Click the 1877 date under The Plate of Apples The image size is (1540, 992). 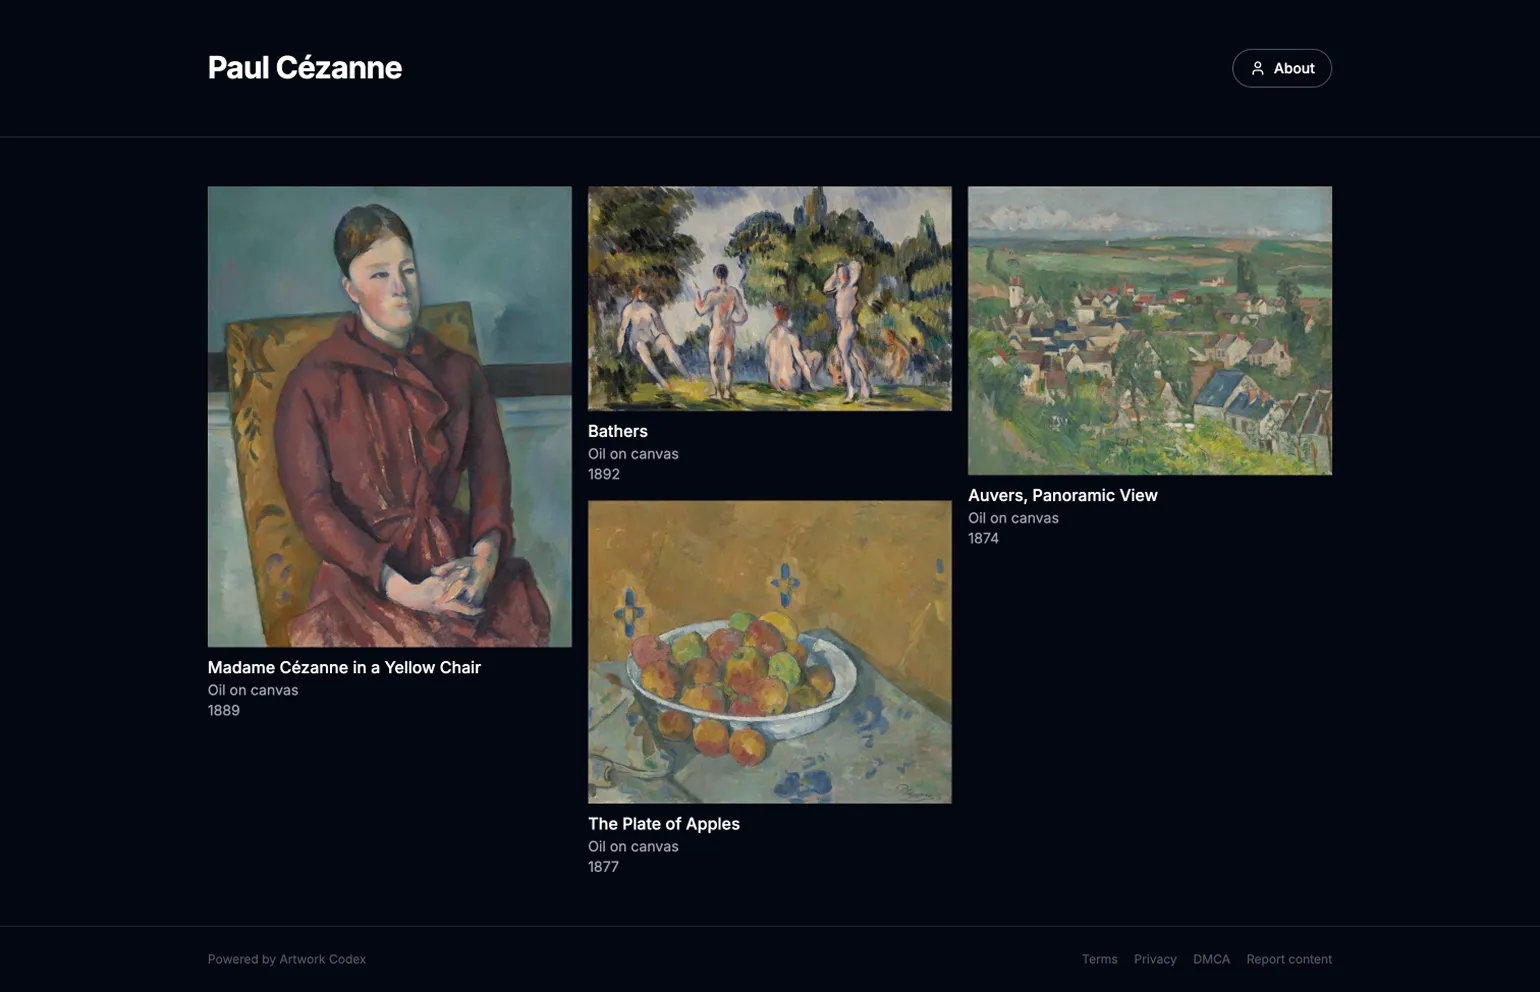pos(602,867)
